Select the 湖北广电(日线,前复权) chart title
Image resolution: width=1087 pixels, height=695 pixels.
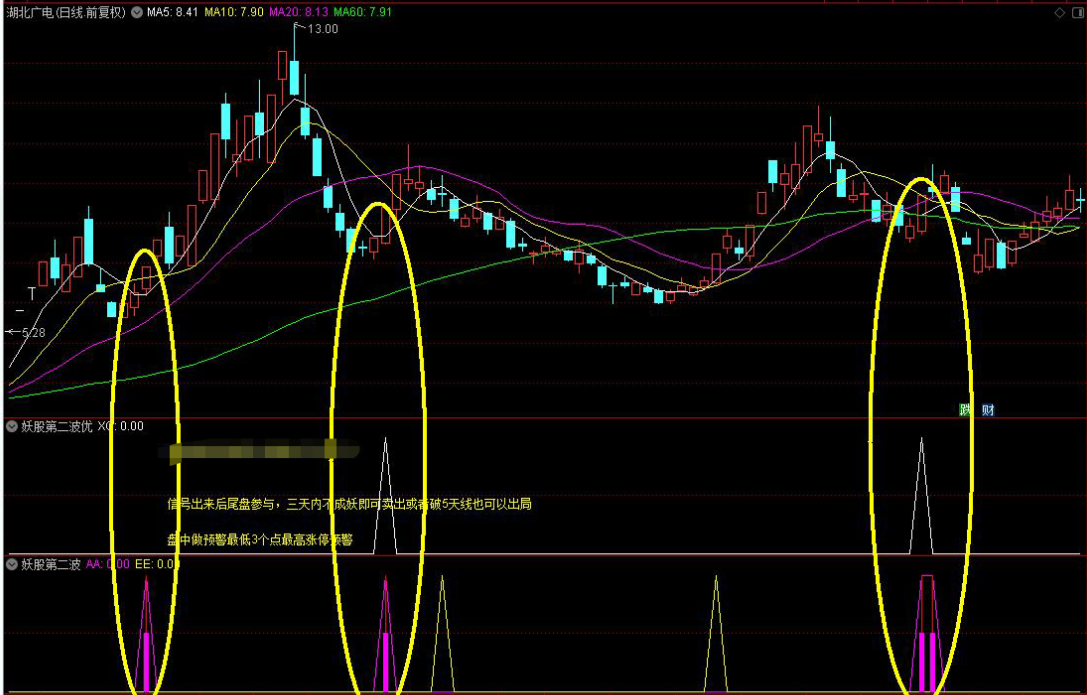67,12
